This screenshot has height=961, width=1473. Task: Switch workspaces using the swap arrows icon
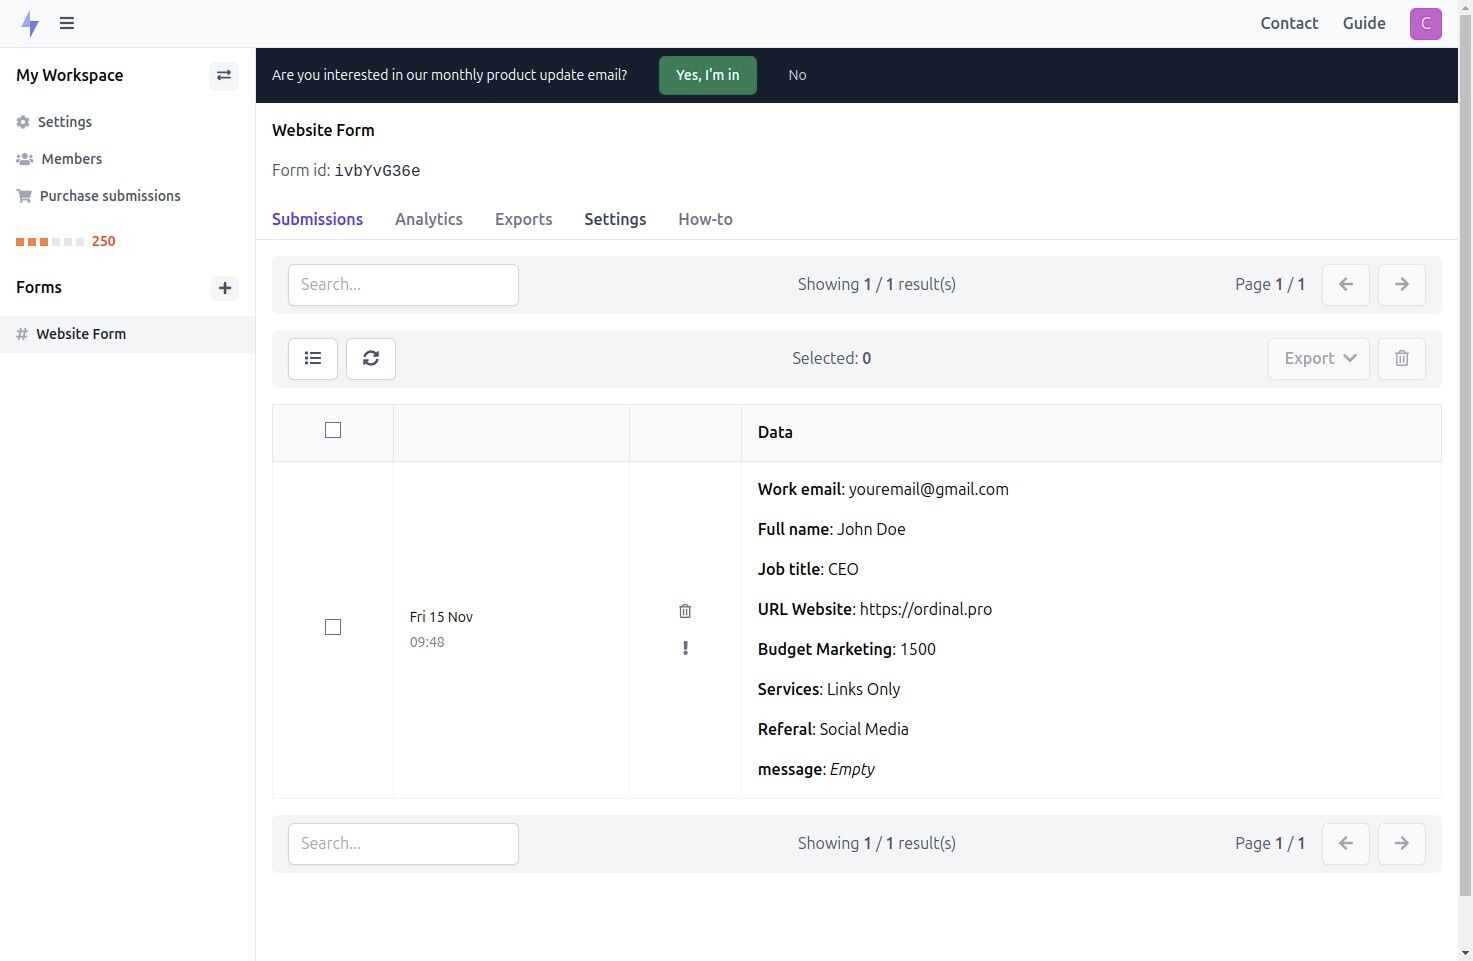coord(223,75)
